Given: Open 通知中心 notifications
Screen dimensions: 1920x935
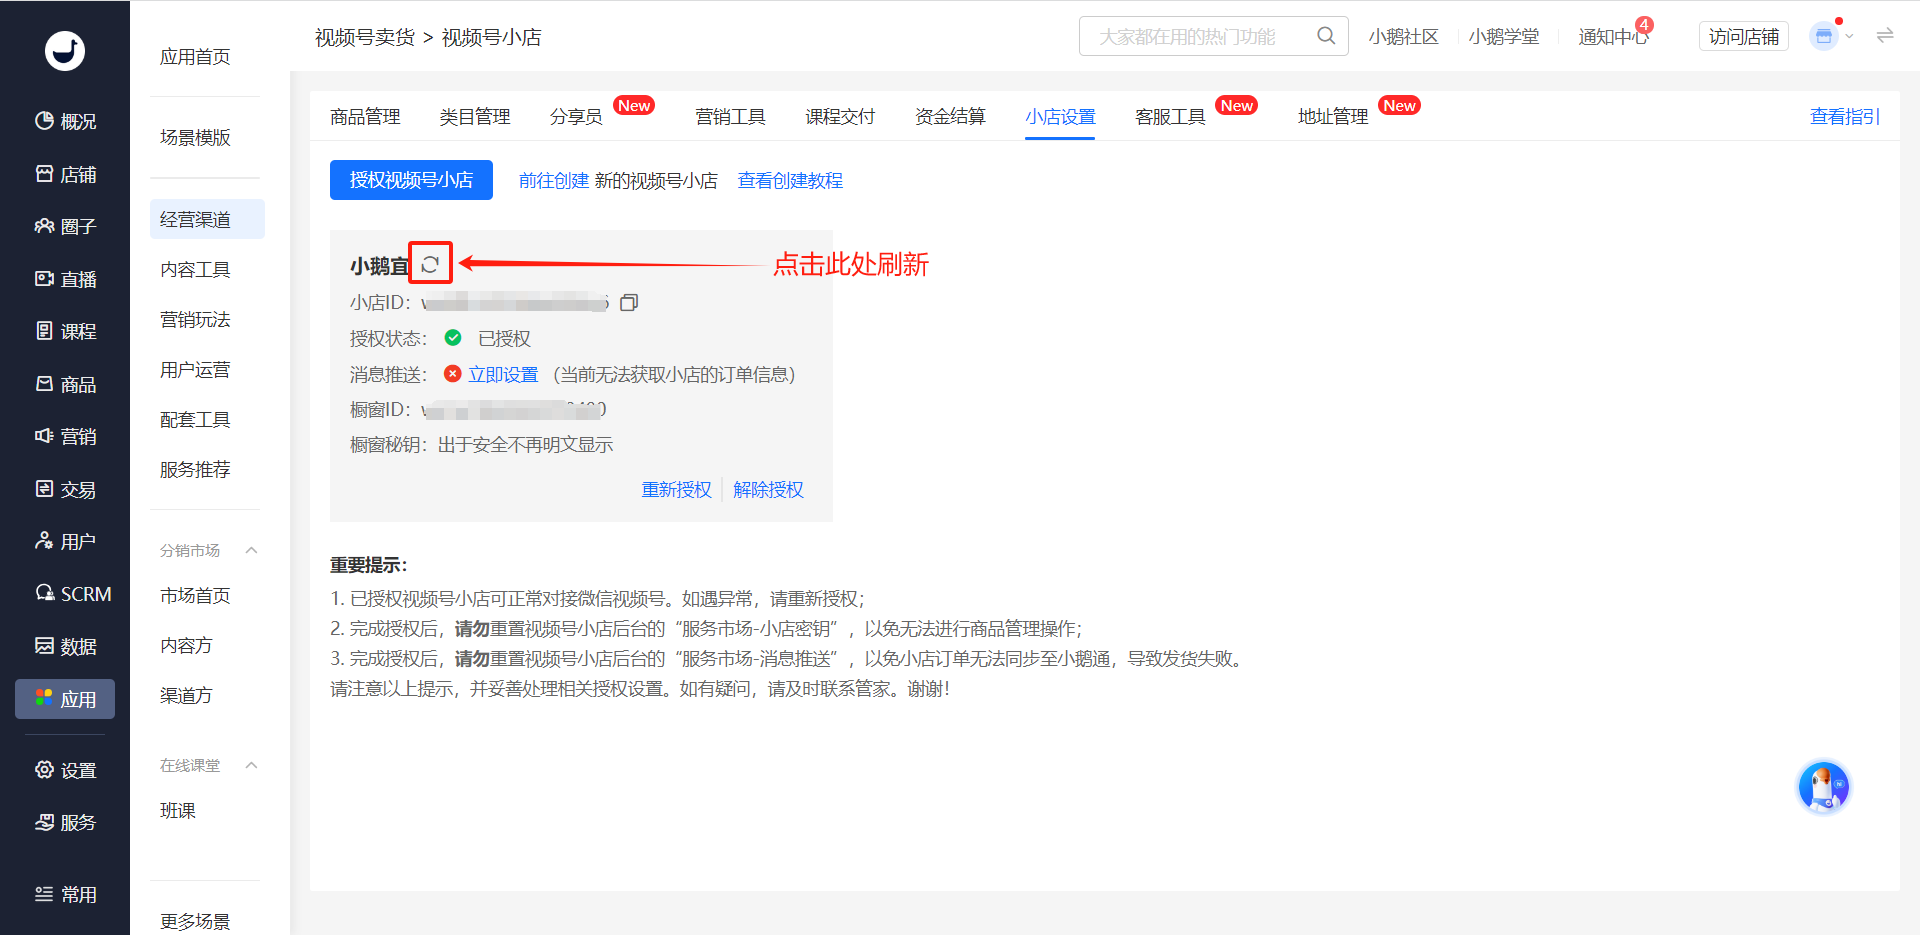Looking at the screenshot, I should [1613, 36].
